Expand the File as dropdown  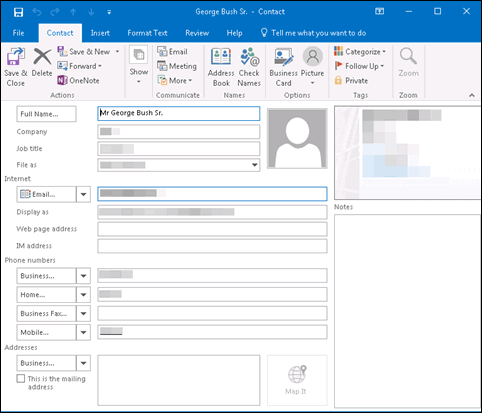255,165
